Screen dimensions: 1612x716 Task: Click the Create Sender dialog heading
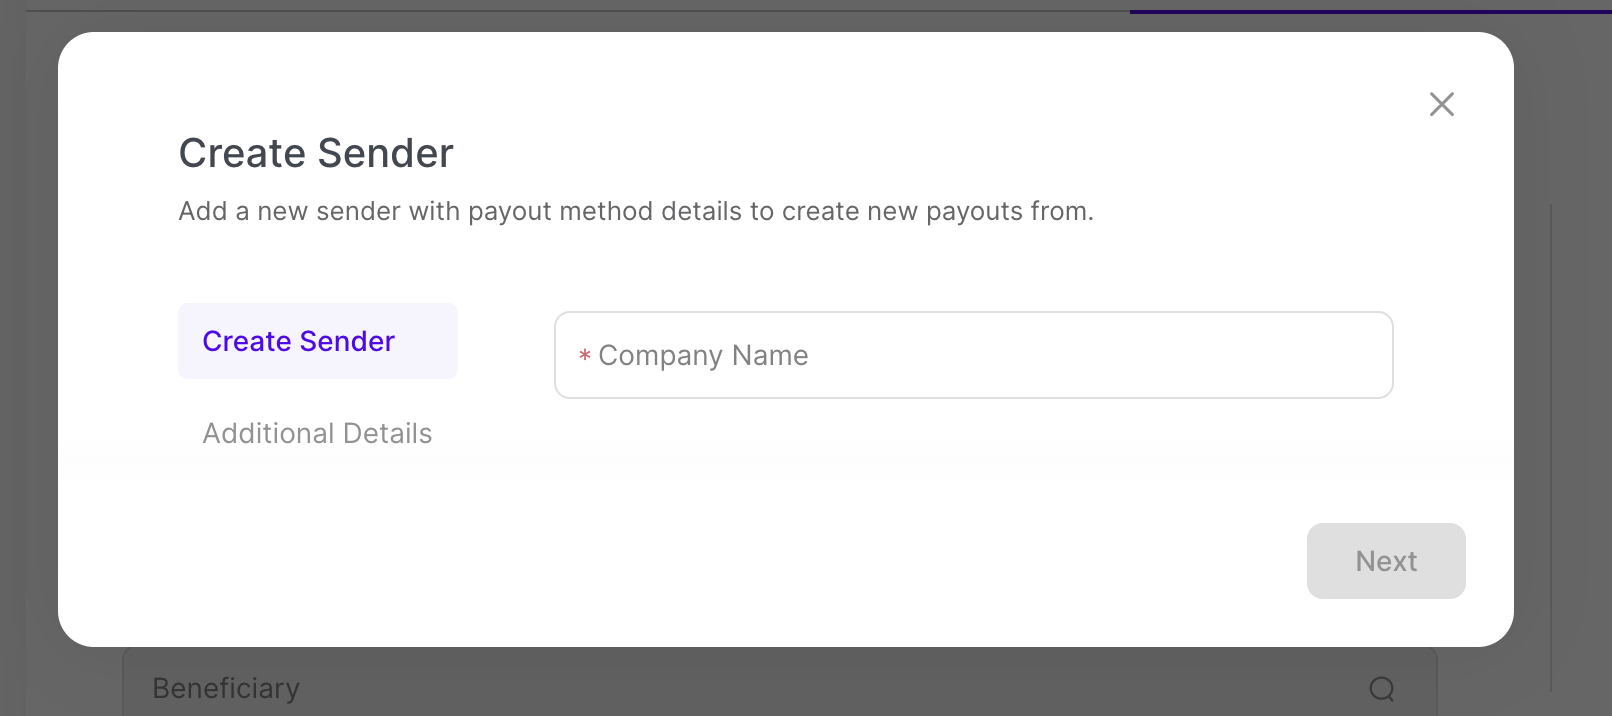(316, 153)
